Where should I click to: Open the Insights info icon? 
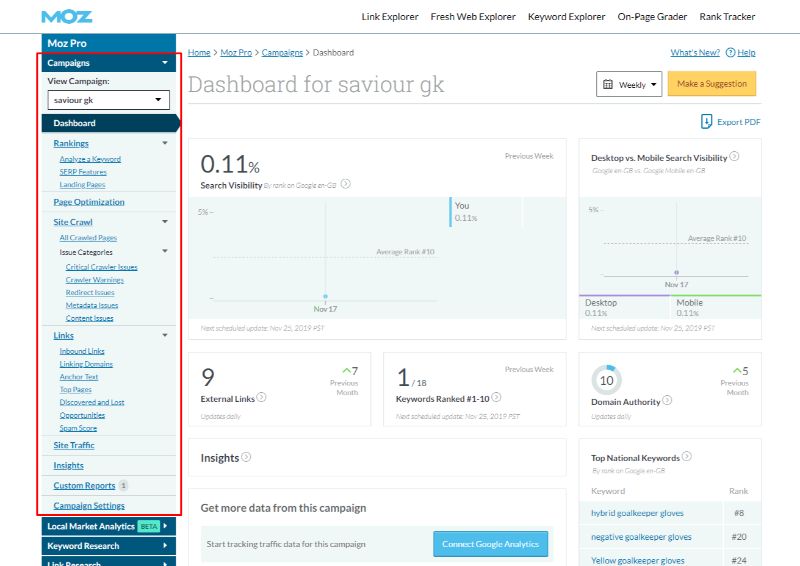click(246, 457)
